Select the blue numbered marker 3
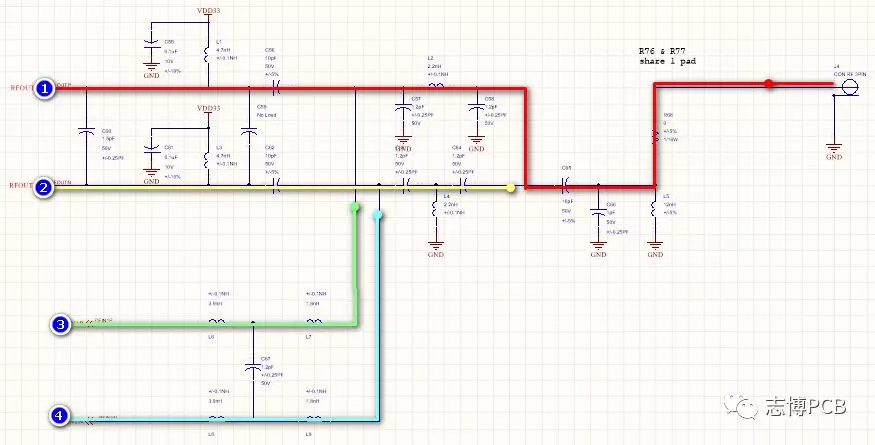 (60, 324)
